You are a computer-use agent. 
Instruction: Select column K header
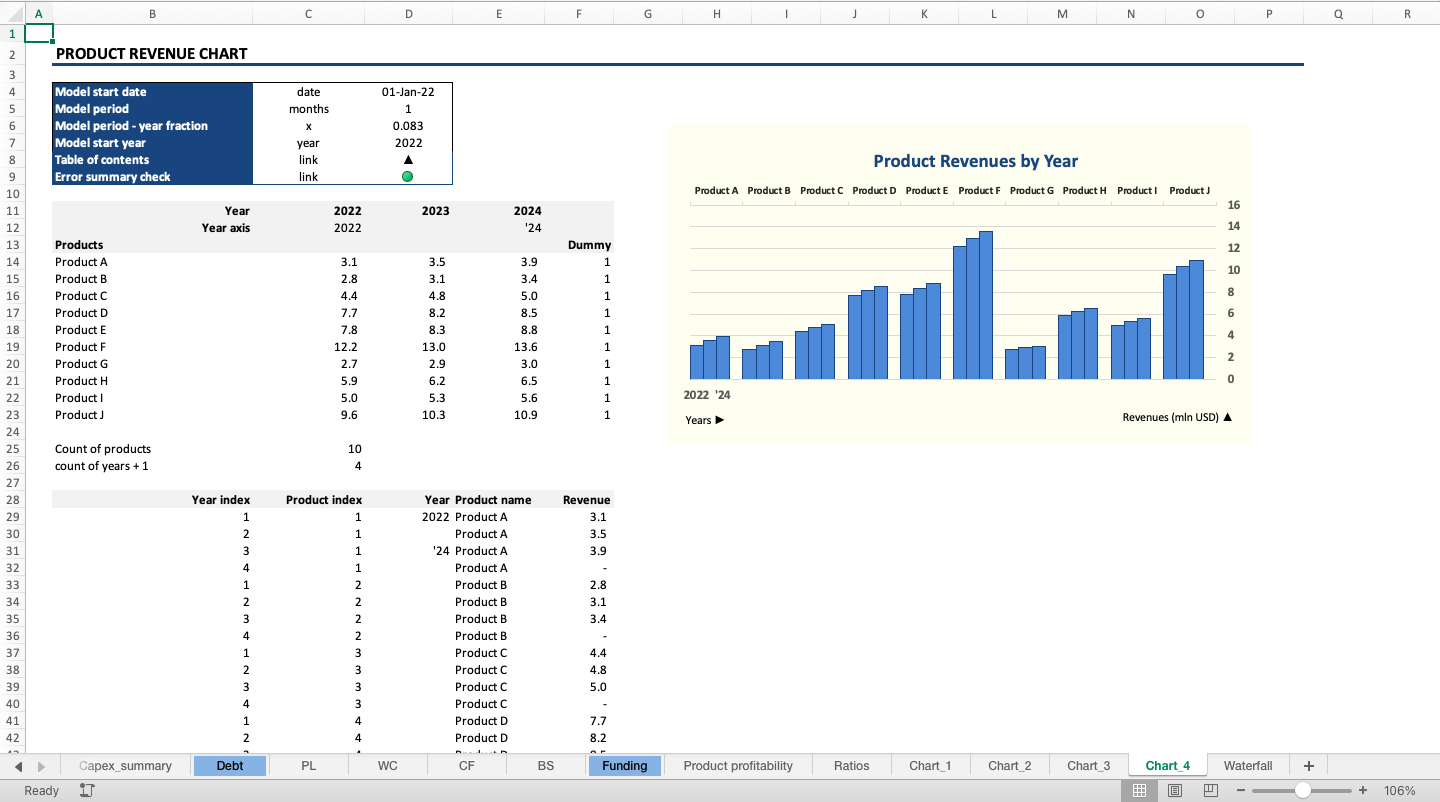(924, 14)
